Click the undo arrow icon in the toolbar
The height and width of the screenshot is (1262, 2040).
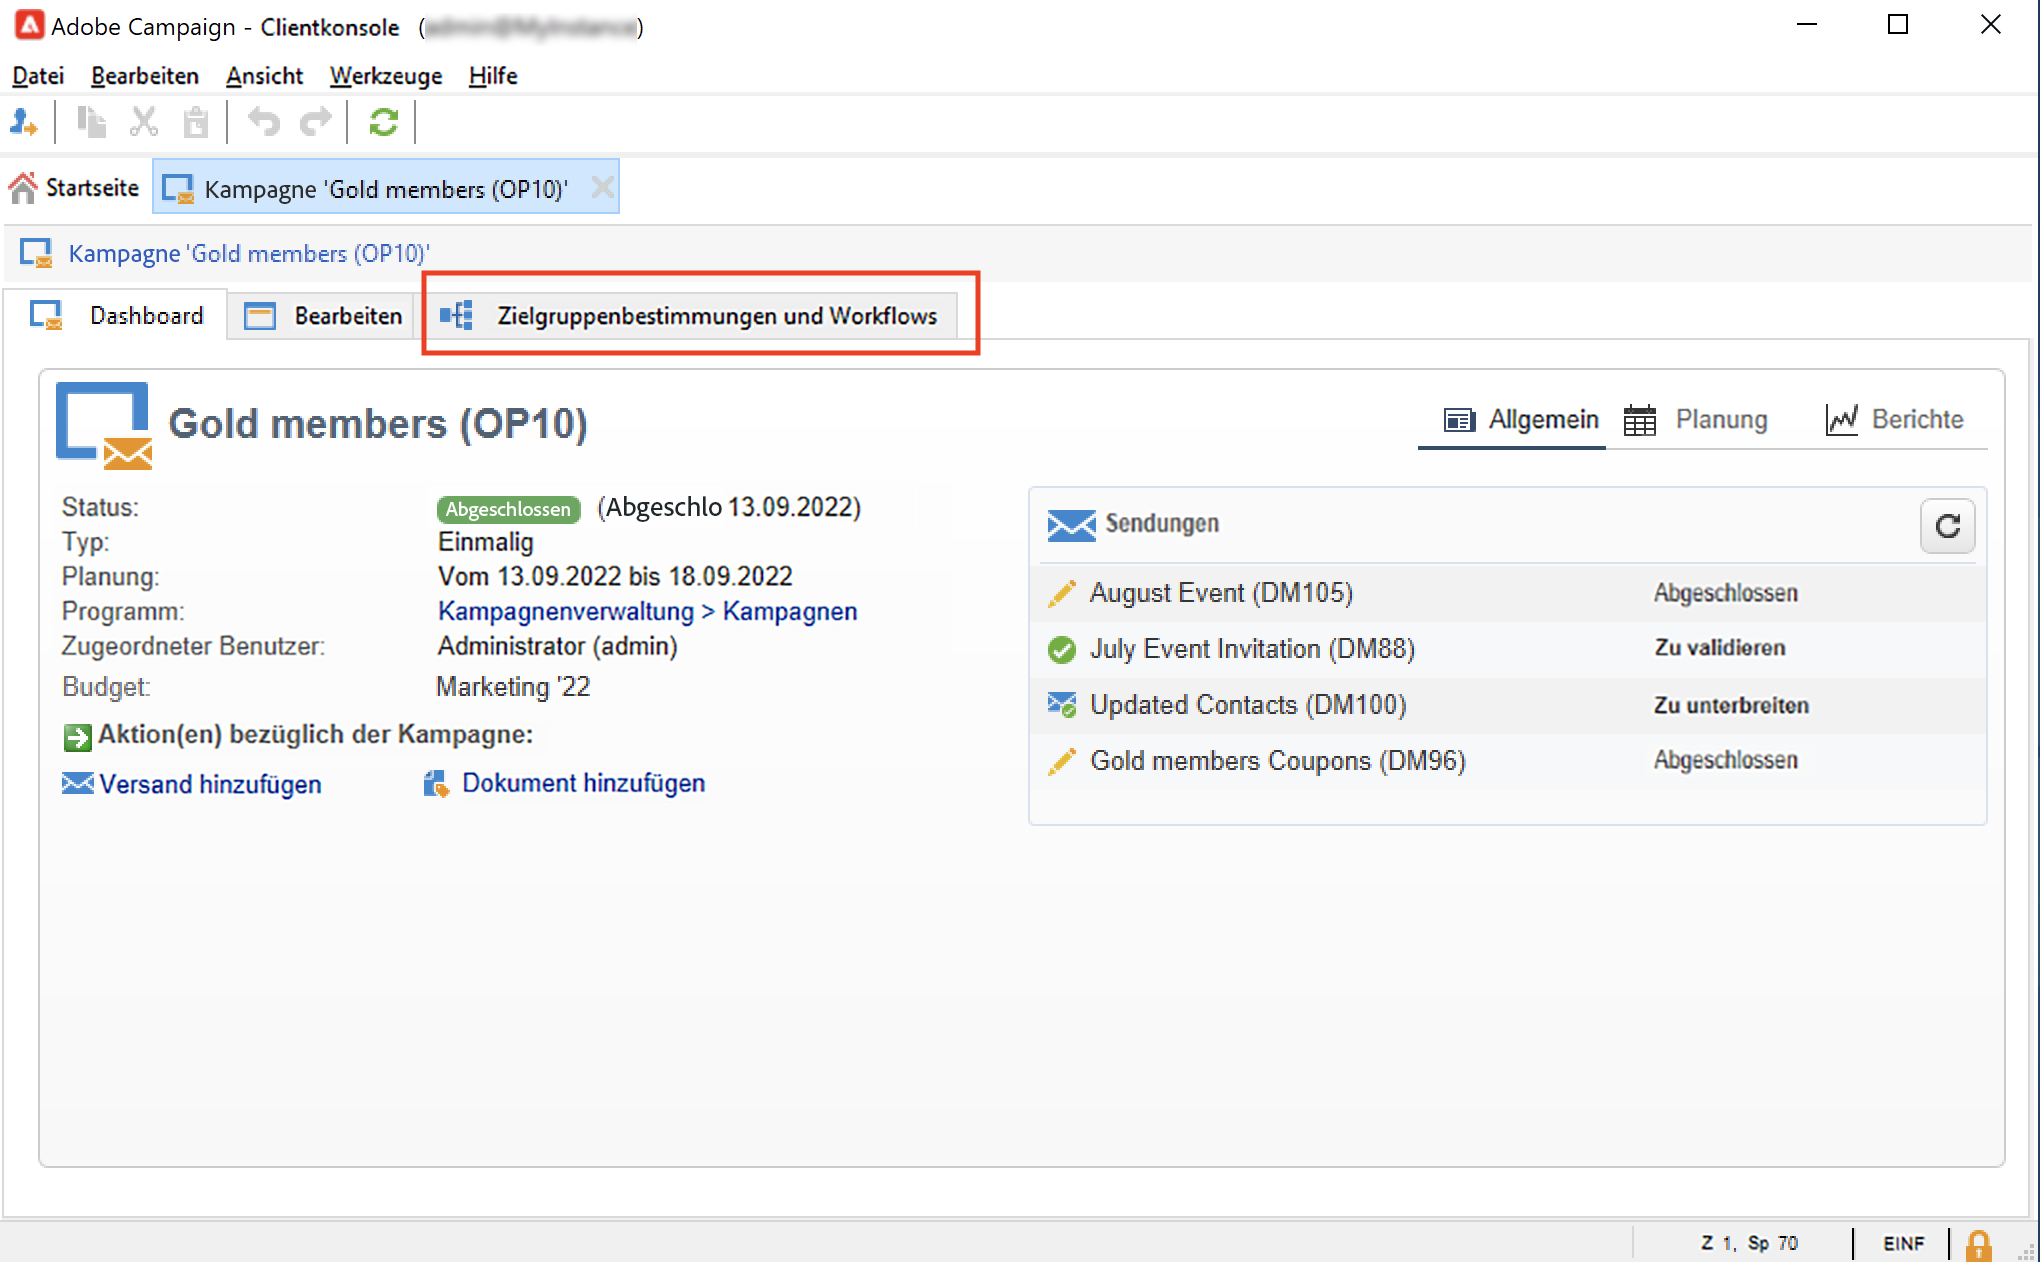(264, 122)
